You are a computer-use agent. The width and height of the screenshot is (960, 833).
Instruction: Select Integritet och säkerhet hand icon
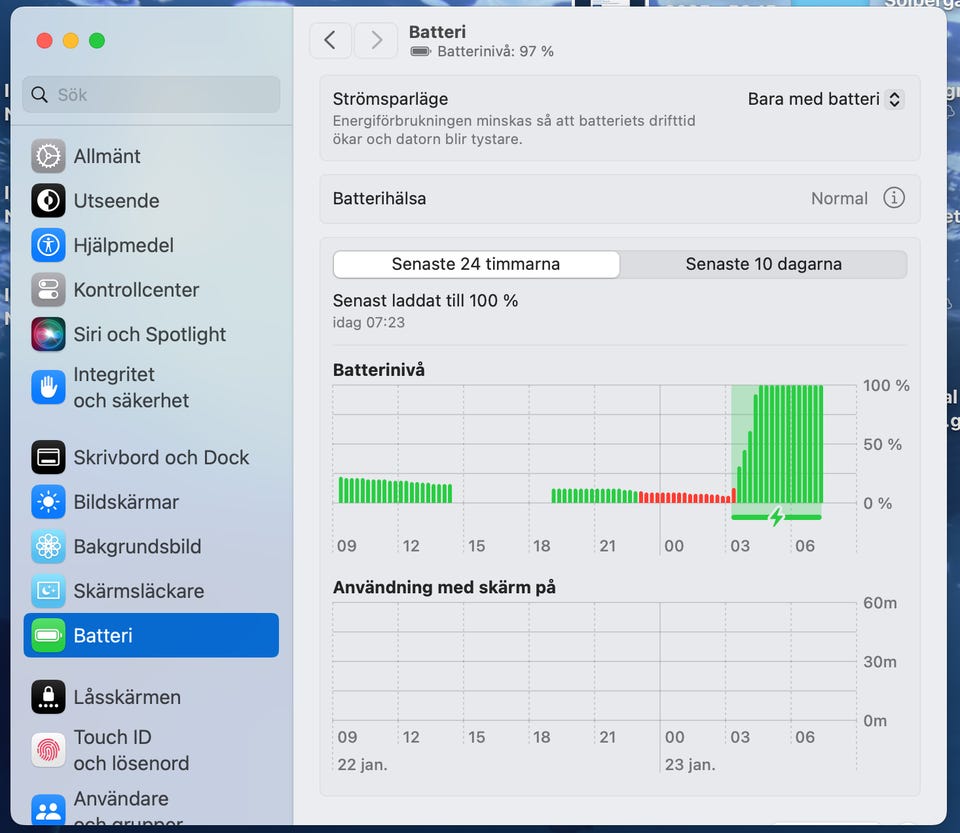(x=48, y=387)
